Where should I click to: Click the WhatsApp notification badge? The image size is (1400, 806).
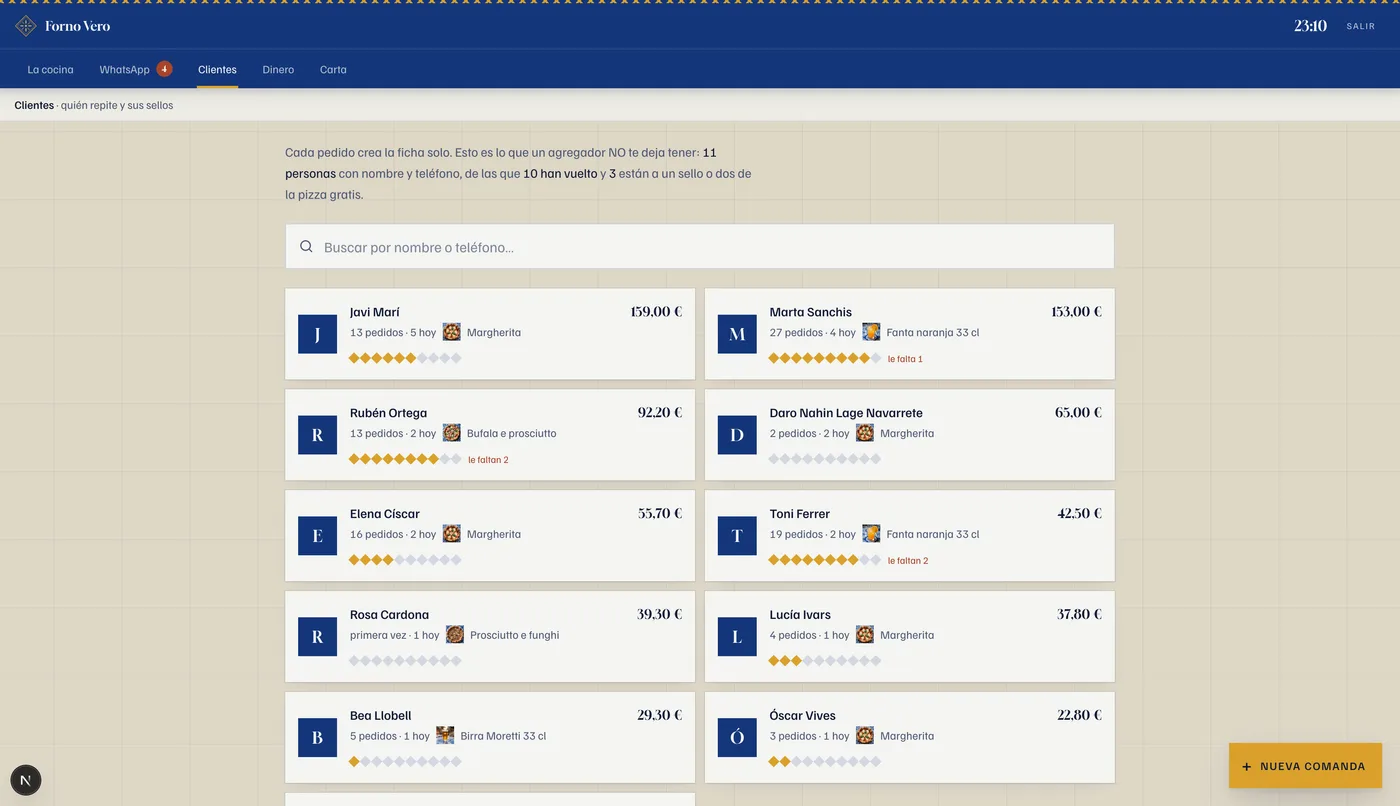pos(165,69)
